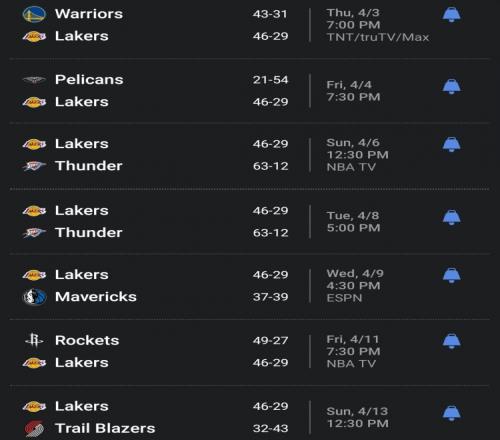The width and height of the screenshot is (500, 440).
Task: Click the Golden State Warriors logo
Action: tap(34, 14)
